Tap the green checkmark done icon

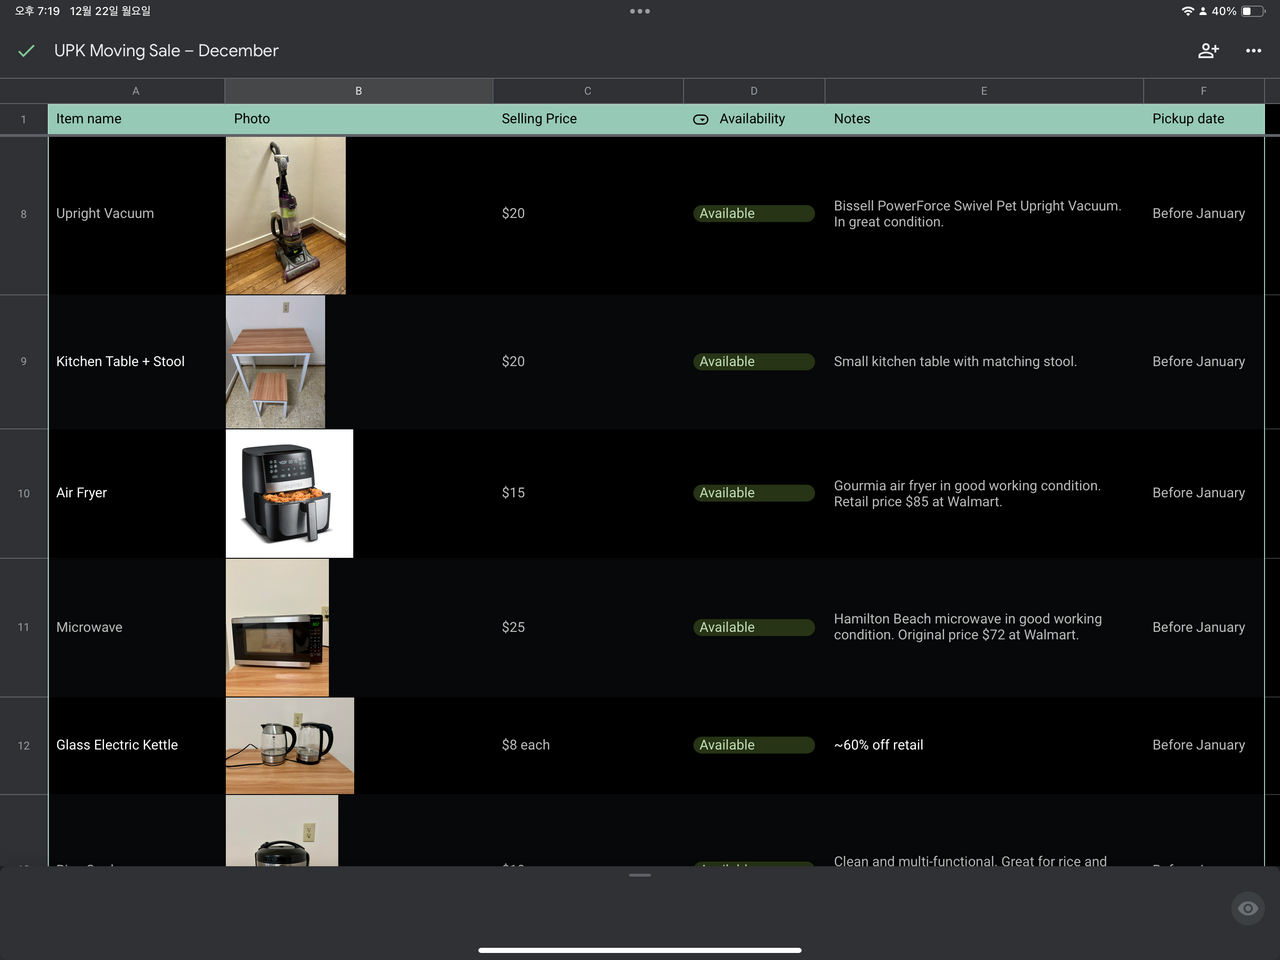coord(26,51)
